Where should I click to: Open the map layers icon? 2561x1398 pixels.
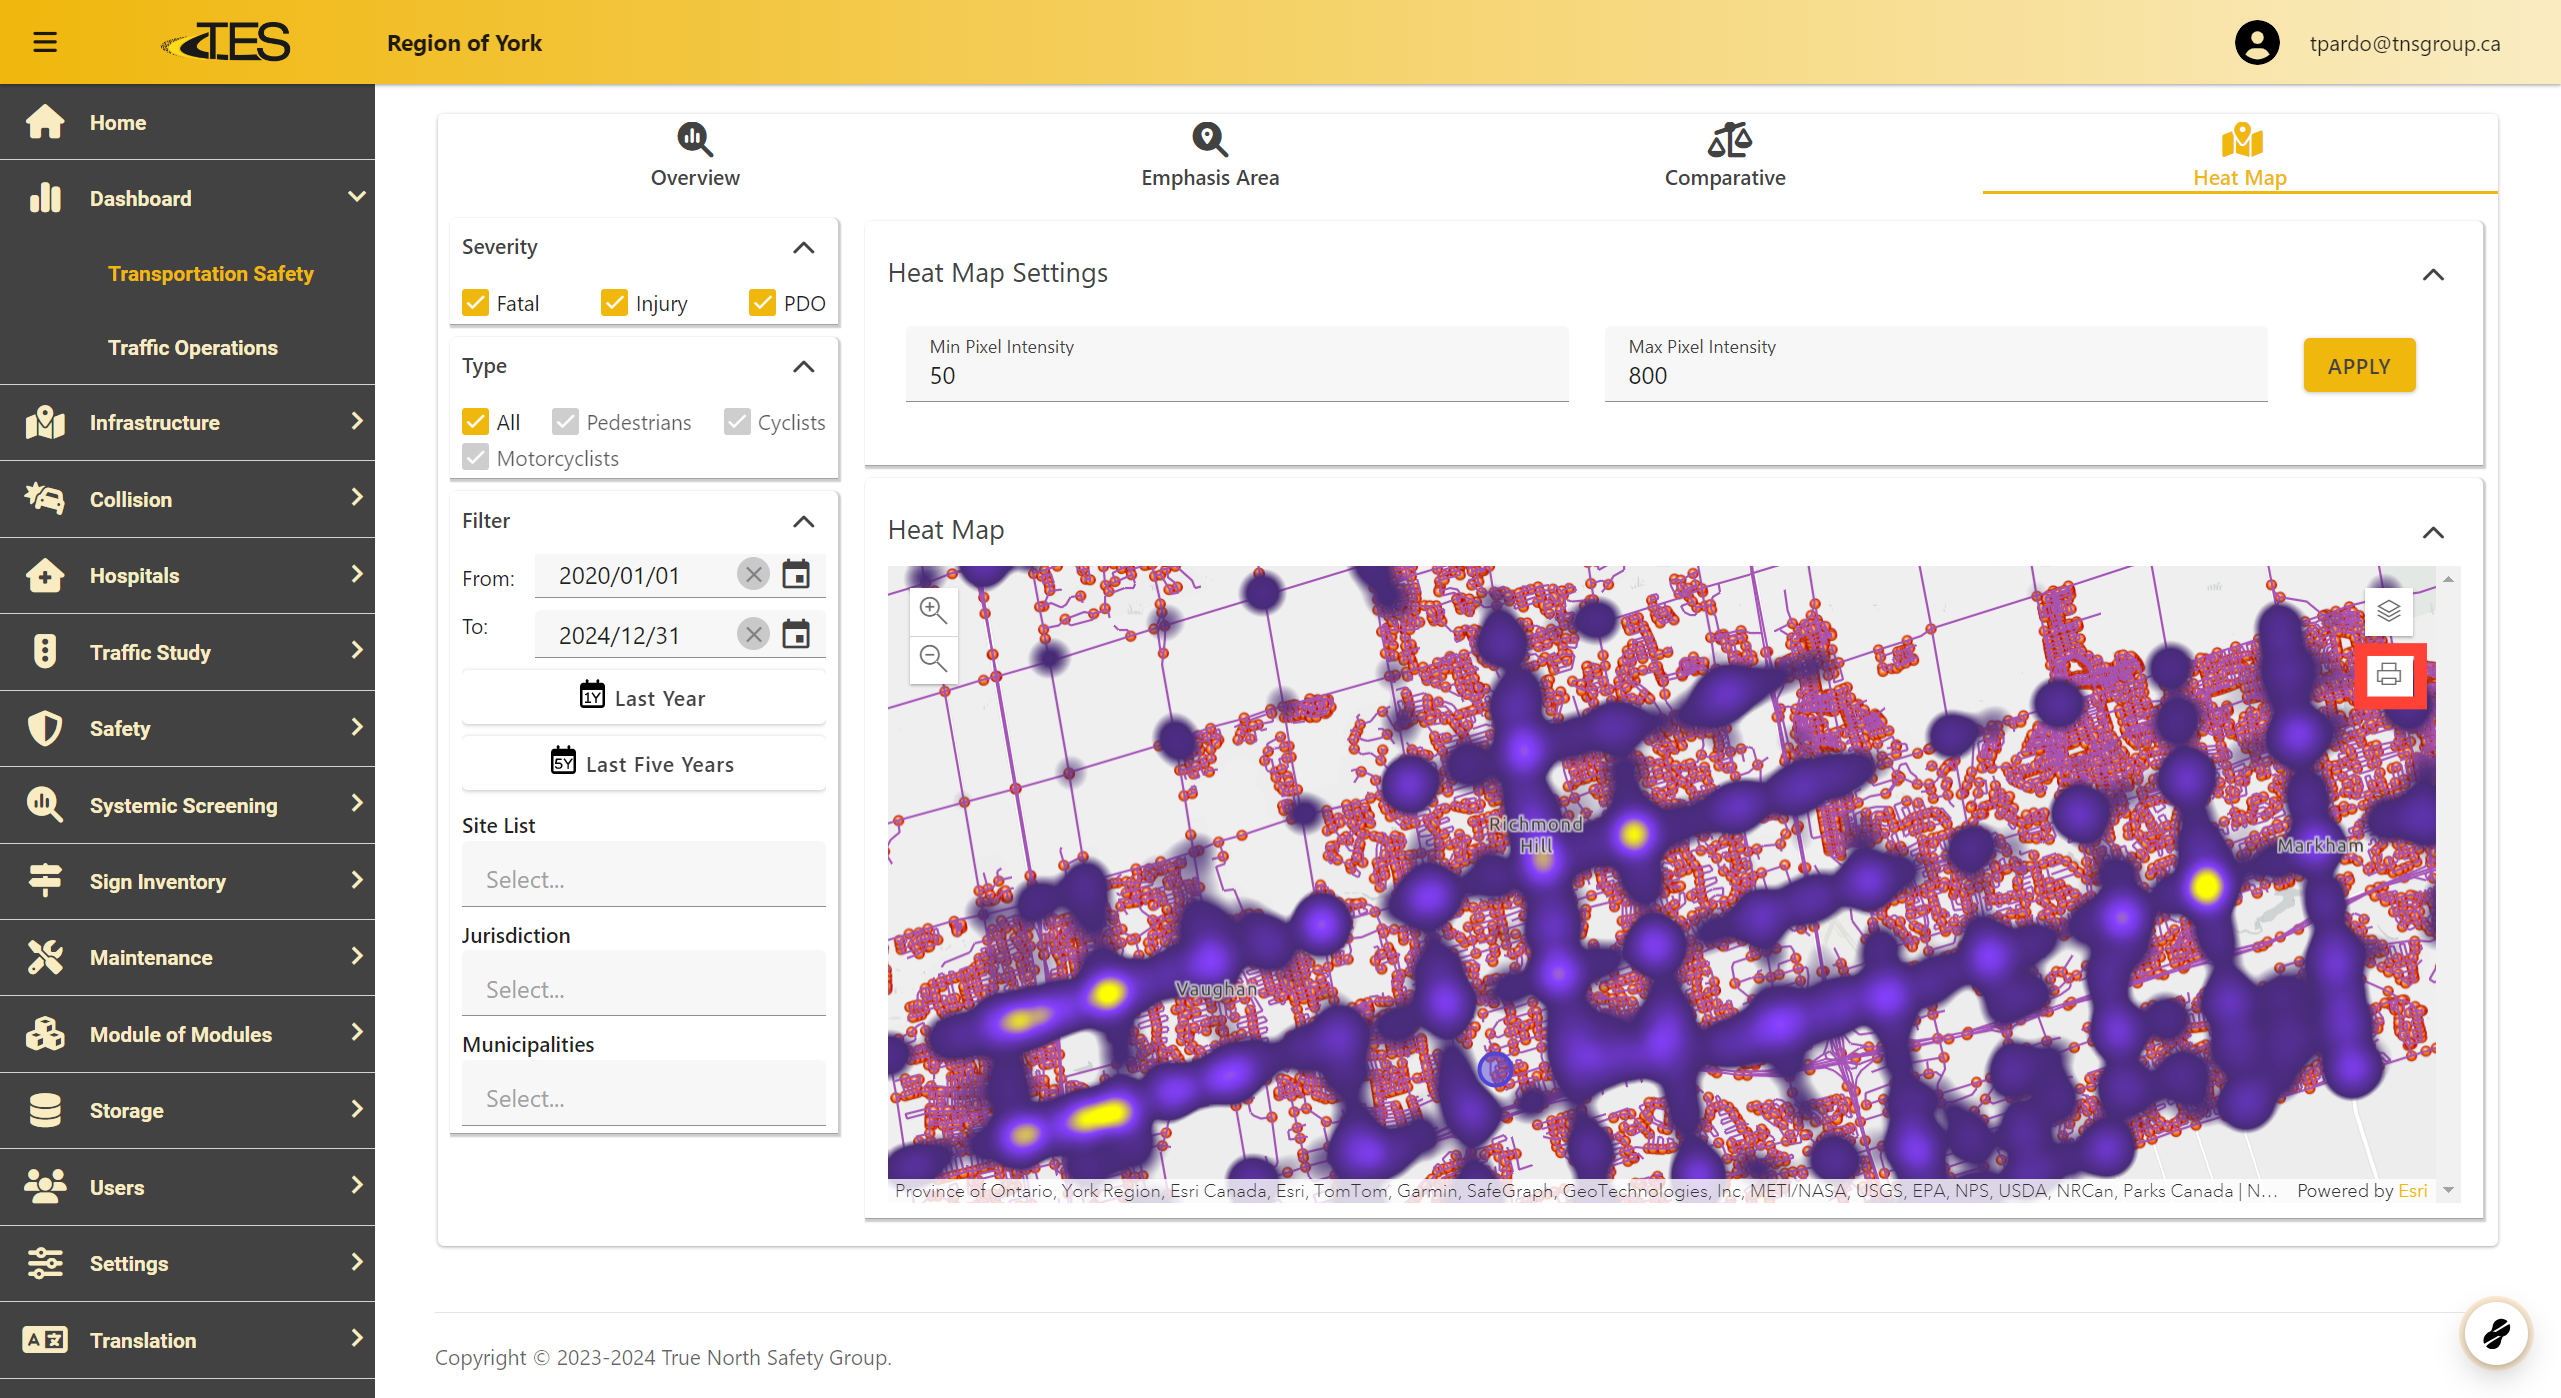click(2388, 611)
